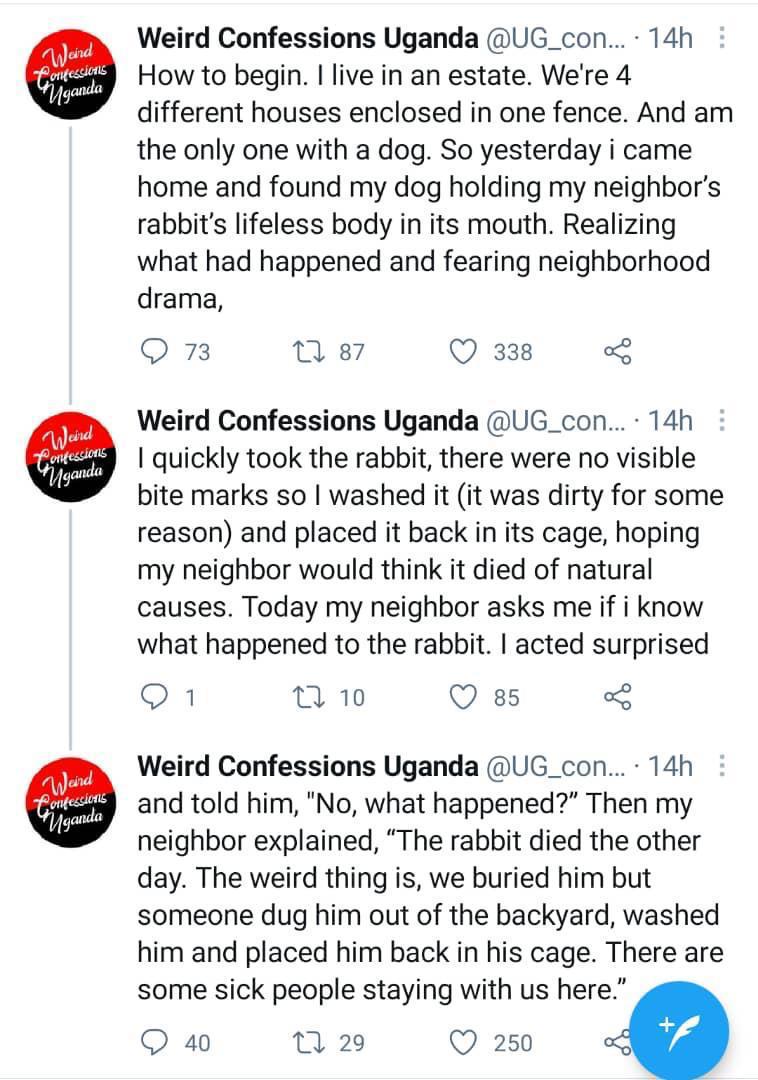Share the second tweet about washing the rabbit
The width and height of the screenshot is (758, 1080).
point(618,696)
